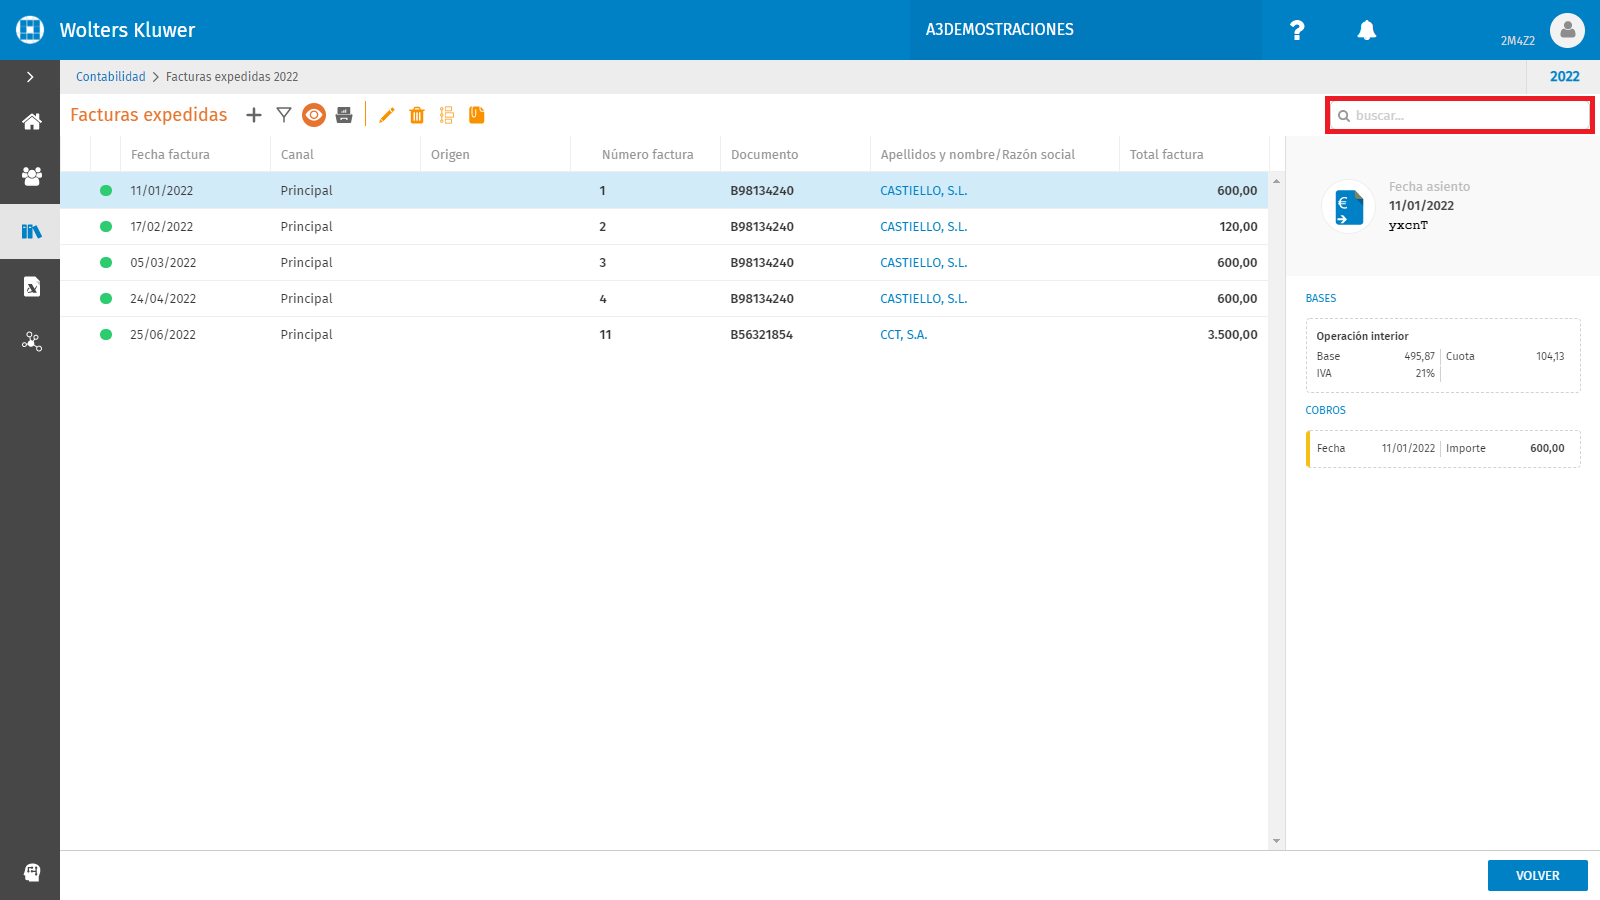Open user profile avatar
This screenshot has width=1600, height=900.
click(x=1567, y=30)
